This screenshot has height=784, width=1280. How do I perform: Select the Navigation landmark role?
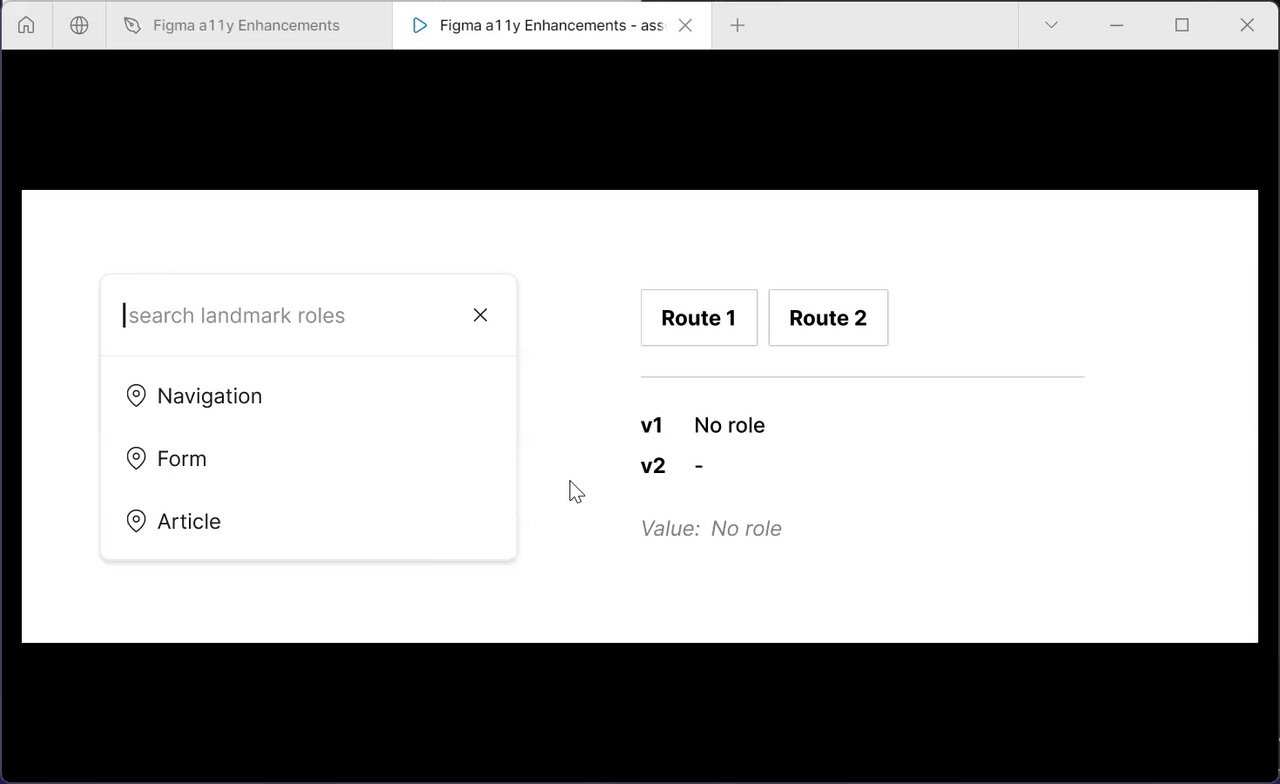tap(209, 396)
